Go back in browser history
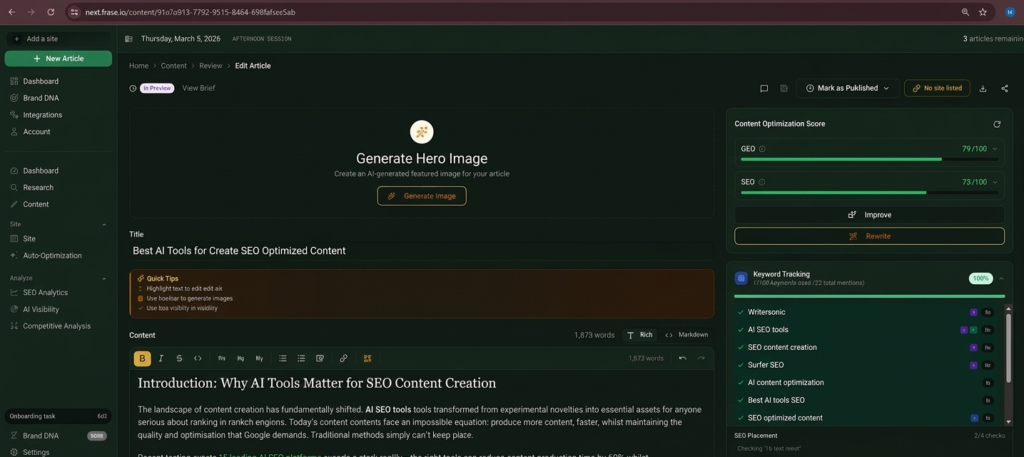This screenshot has height=457, width=1024. (11, 12)
